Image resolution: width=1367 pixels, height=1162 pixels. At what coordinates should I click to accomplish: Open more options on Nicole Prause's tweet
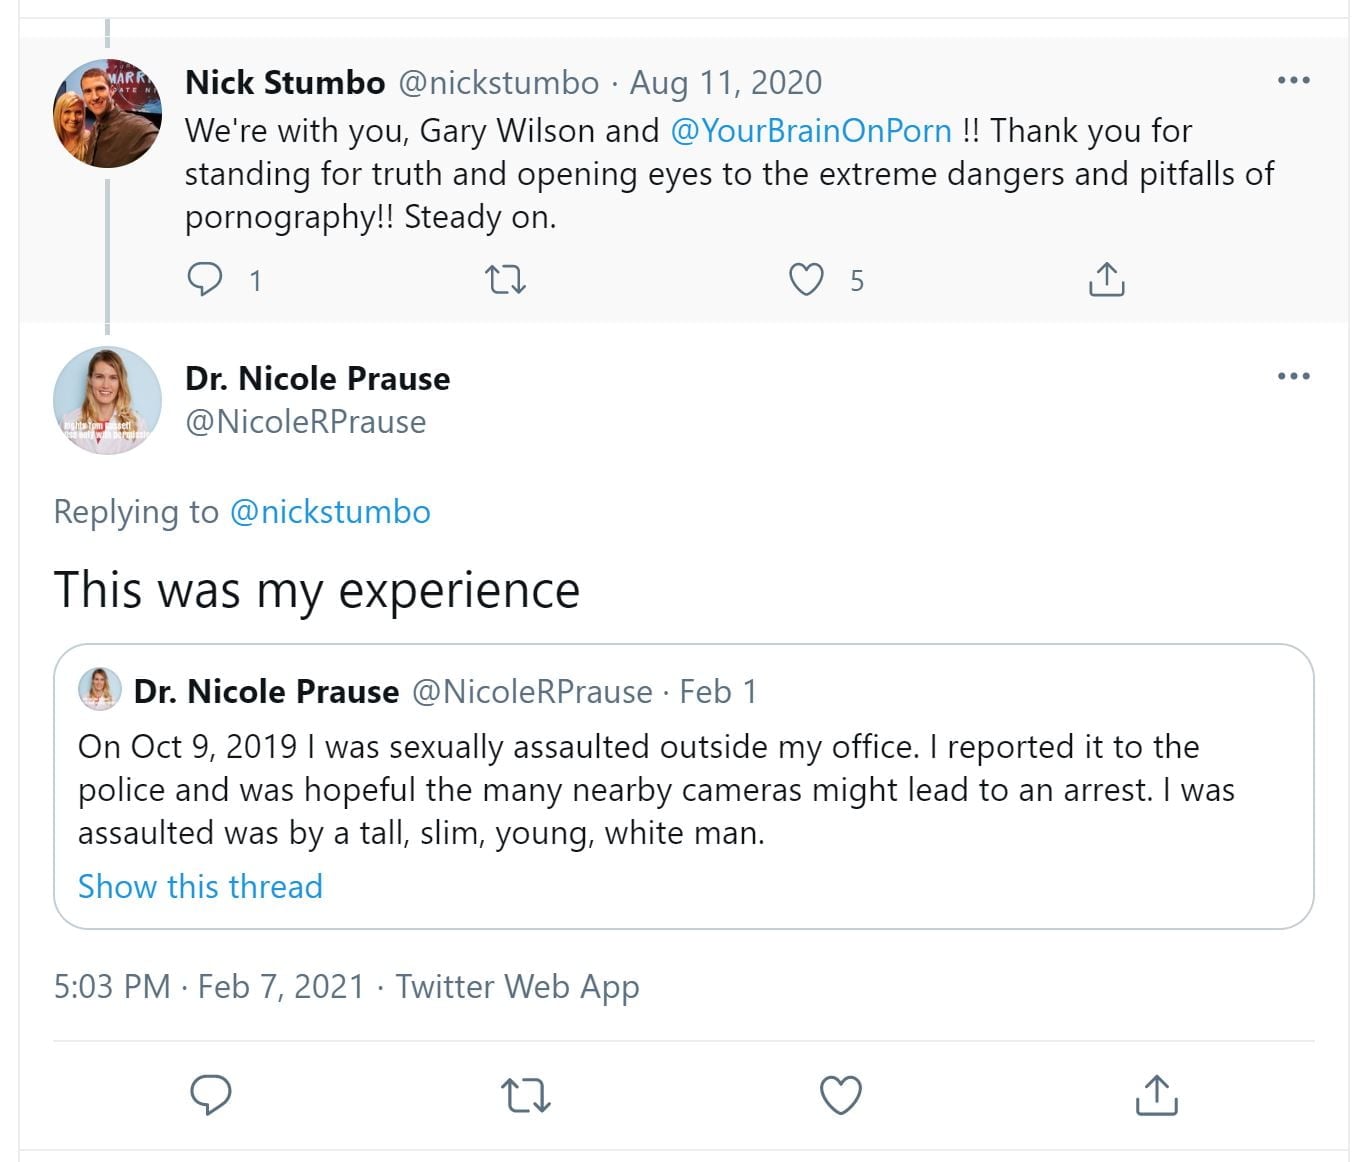coord(1293,377)
